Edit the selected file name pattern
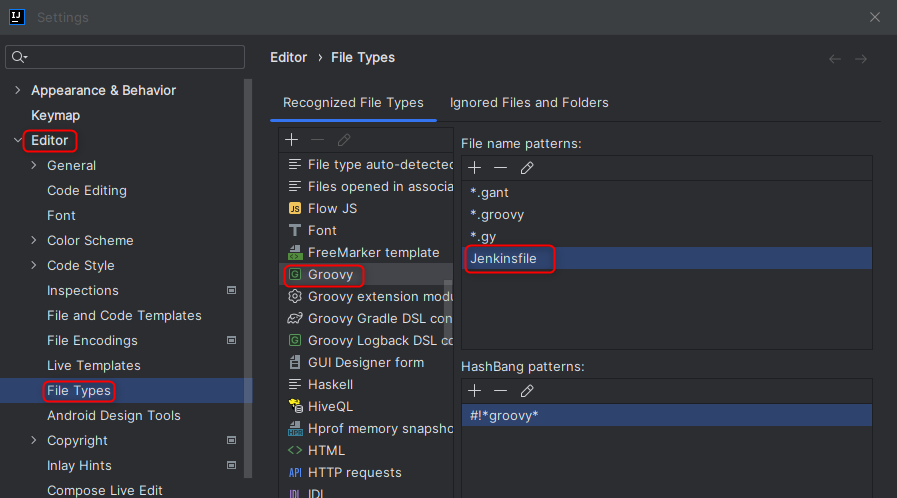 (527, 168)
